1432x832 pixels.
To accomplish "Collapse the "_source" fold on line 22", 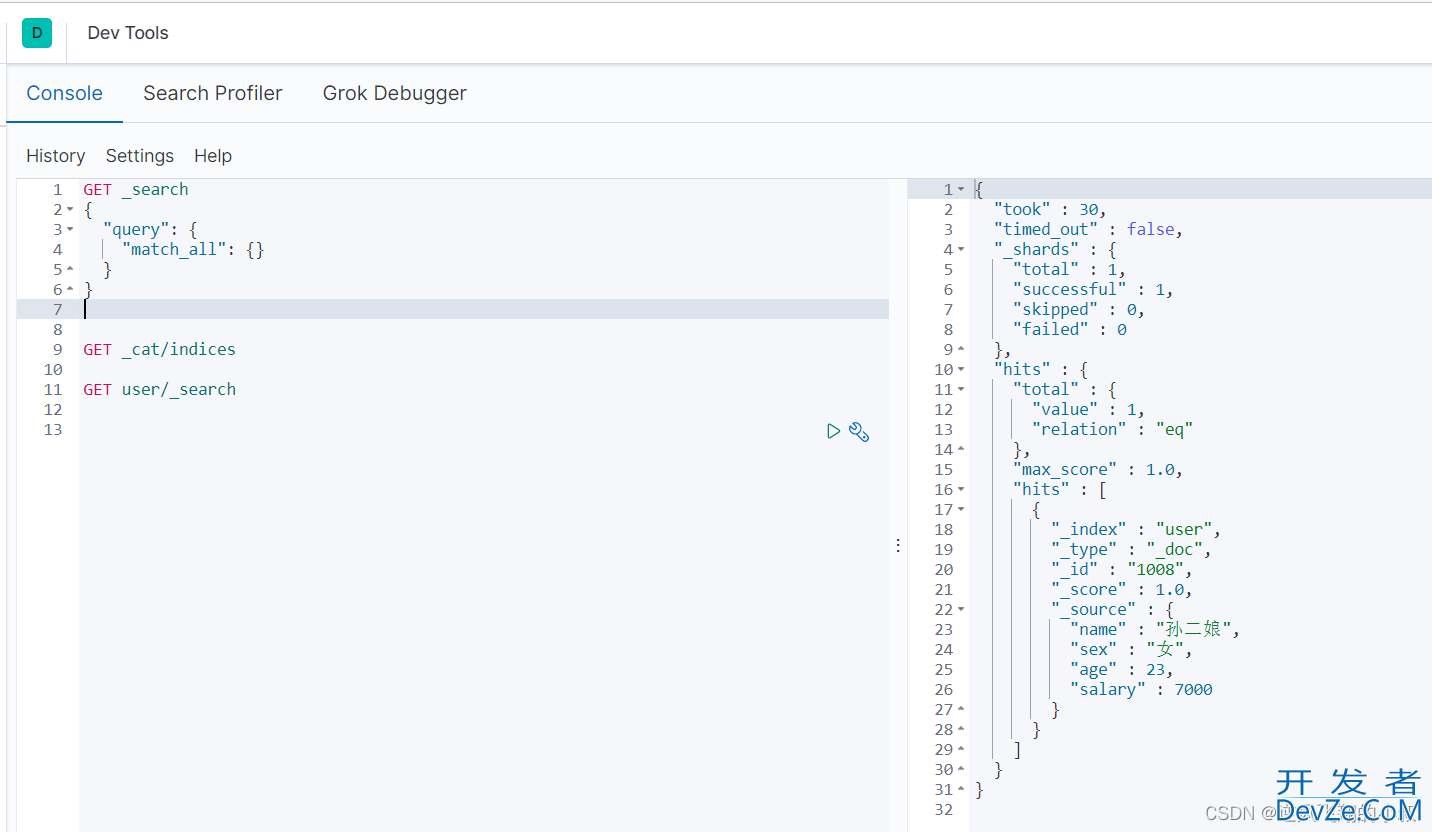I will click(961, 610).
